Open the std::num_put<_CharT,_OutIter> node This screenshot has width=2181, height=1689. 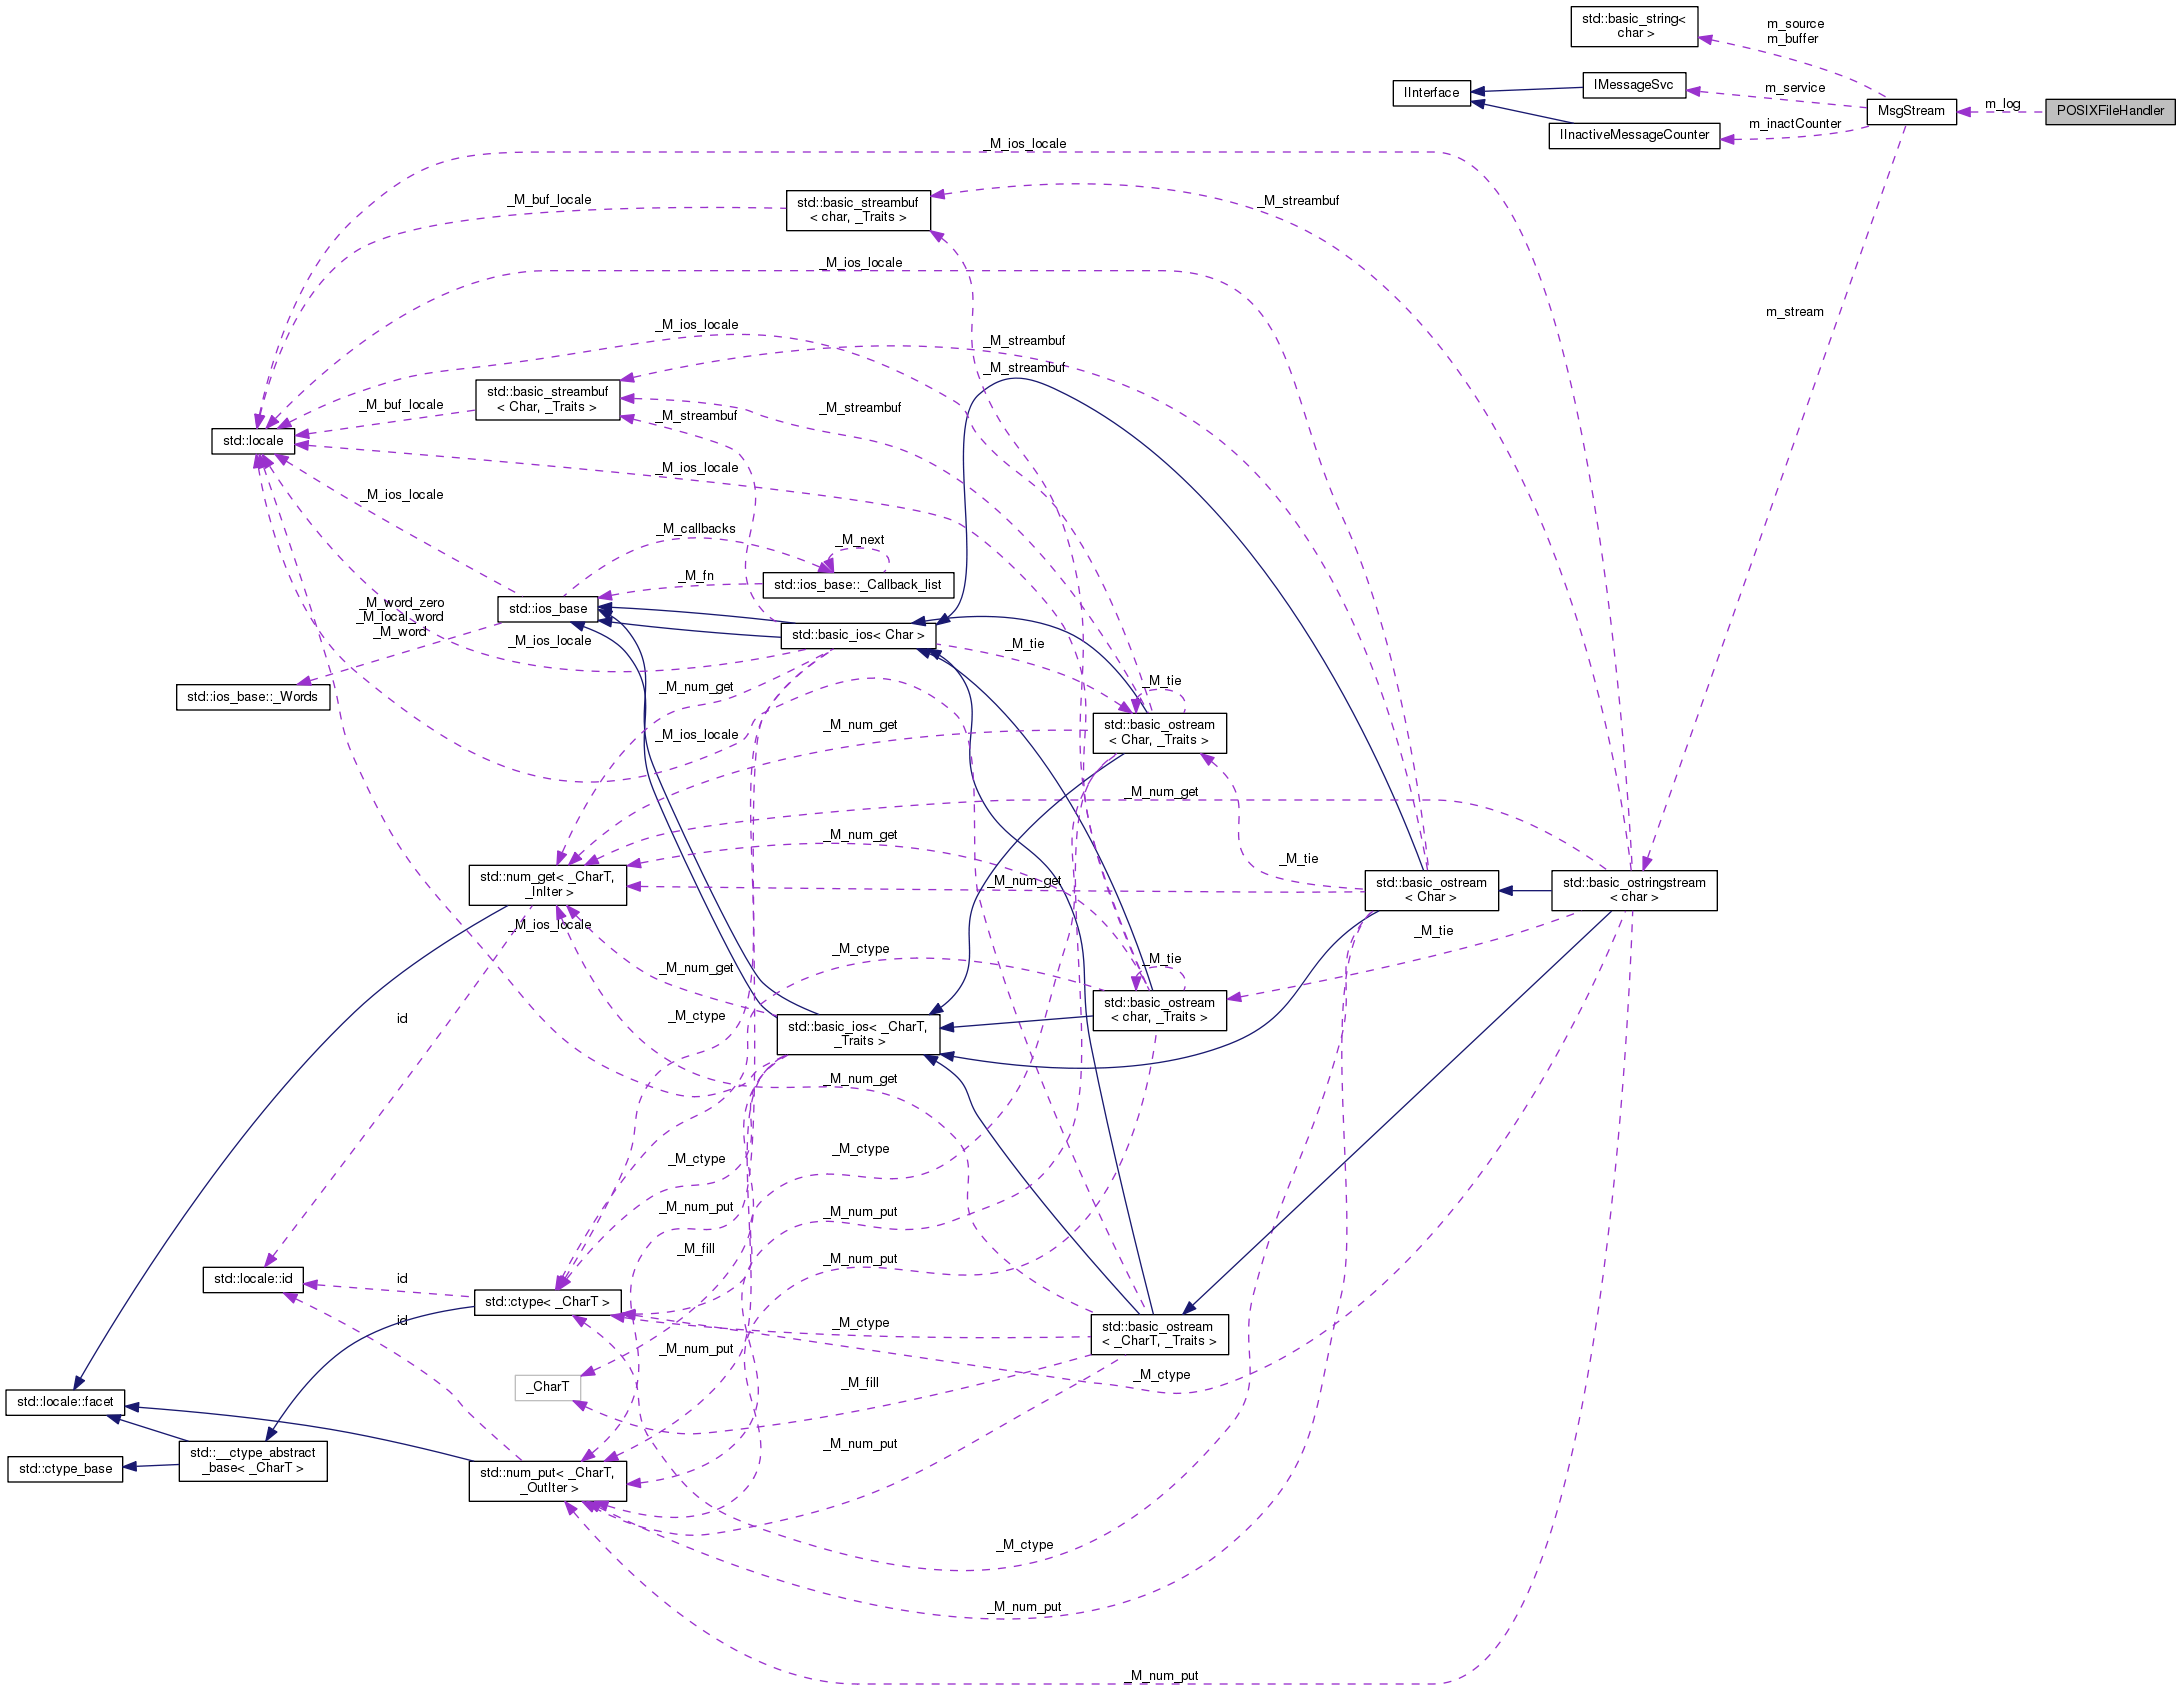(547, 1478)
